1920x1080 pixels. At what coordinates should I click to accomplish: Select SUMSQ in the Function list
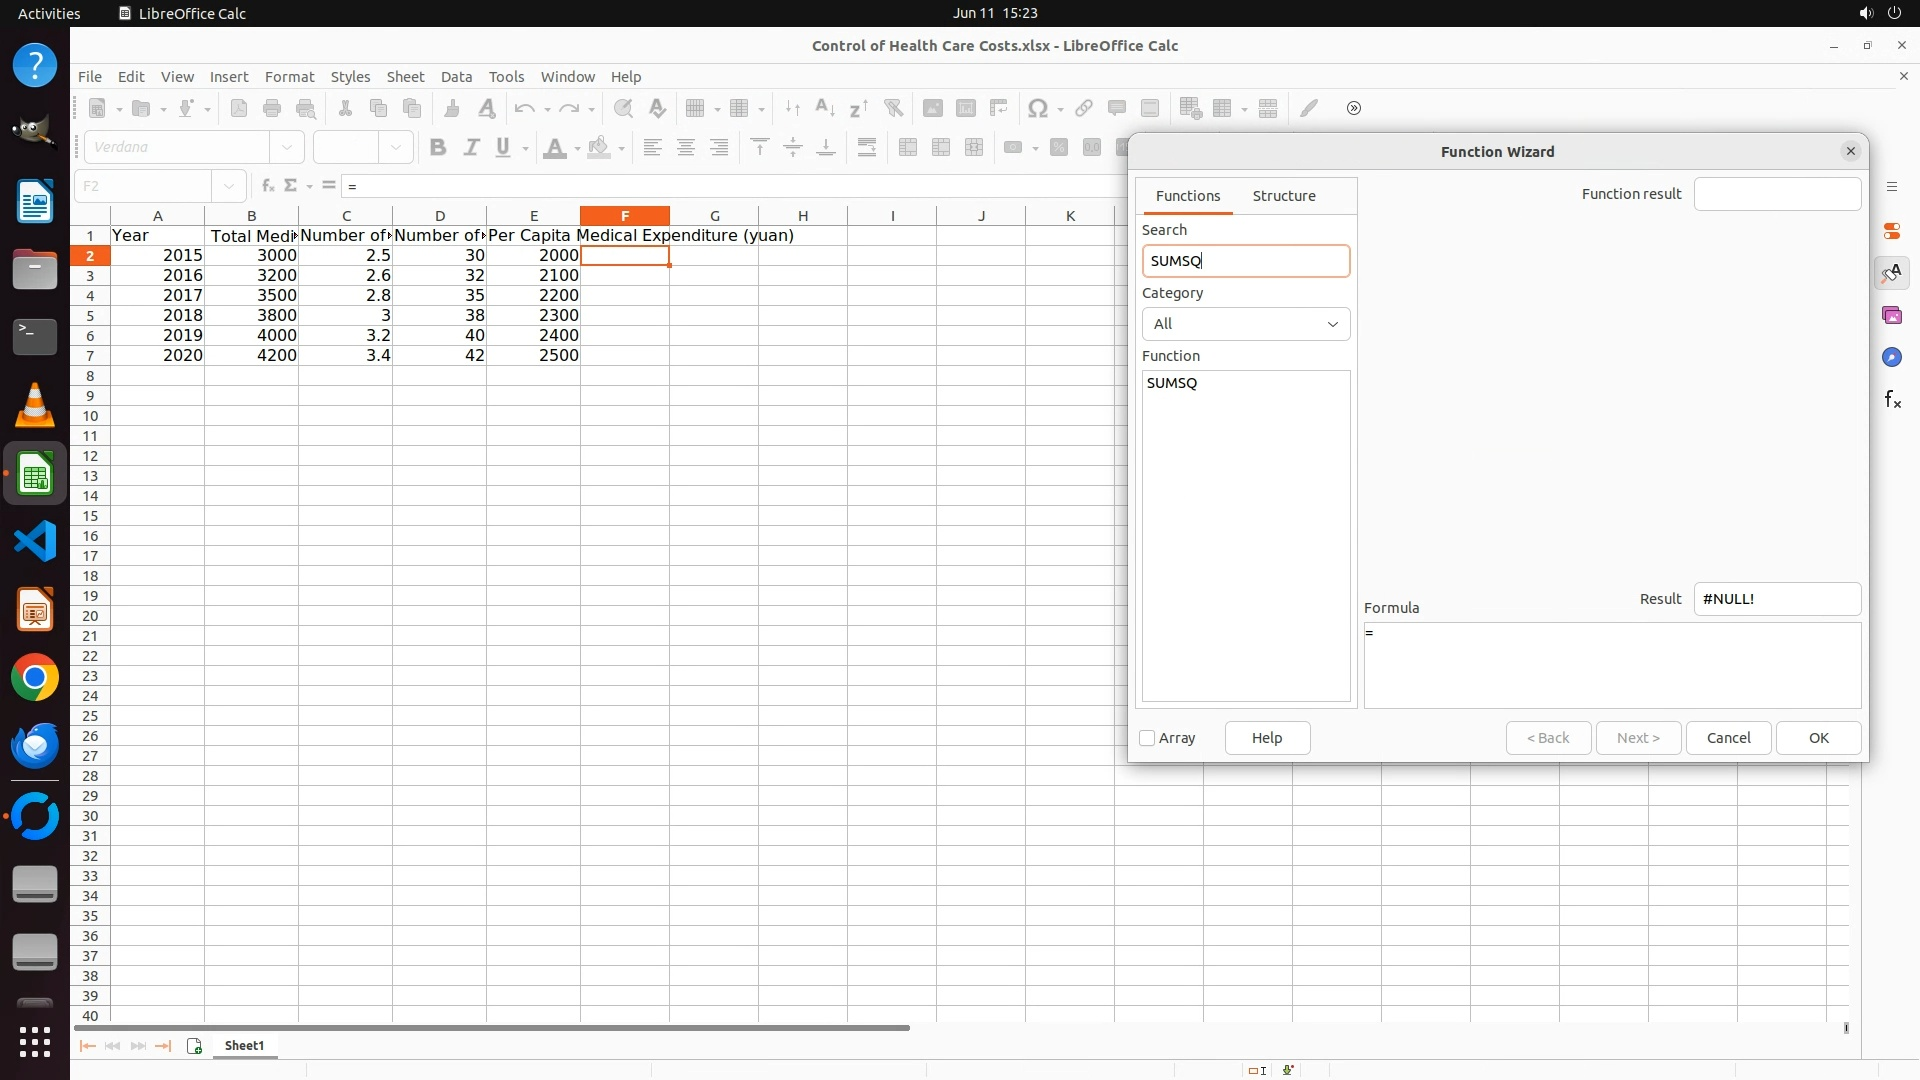(x=1172, y=383)
